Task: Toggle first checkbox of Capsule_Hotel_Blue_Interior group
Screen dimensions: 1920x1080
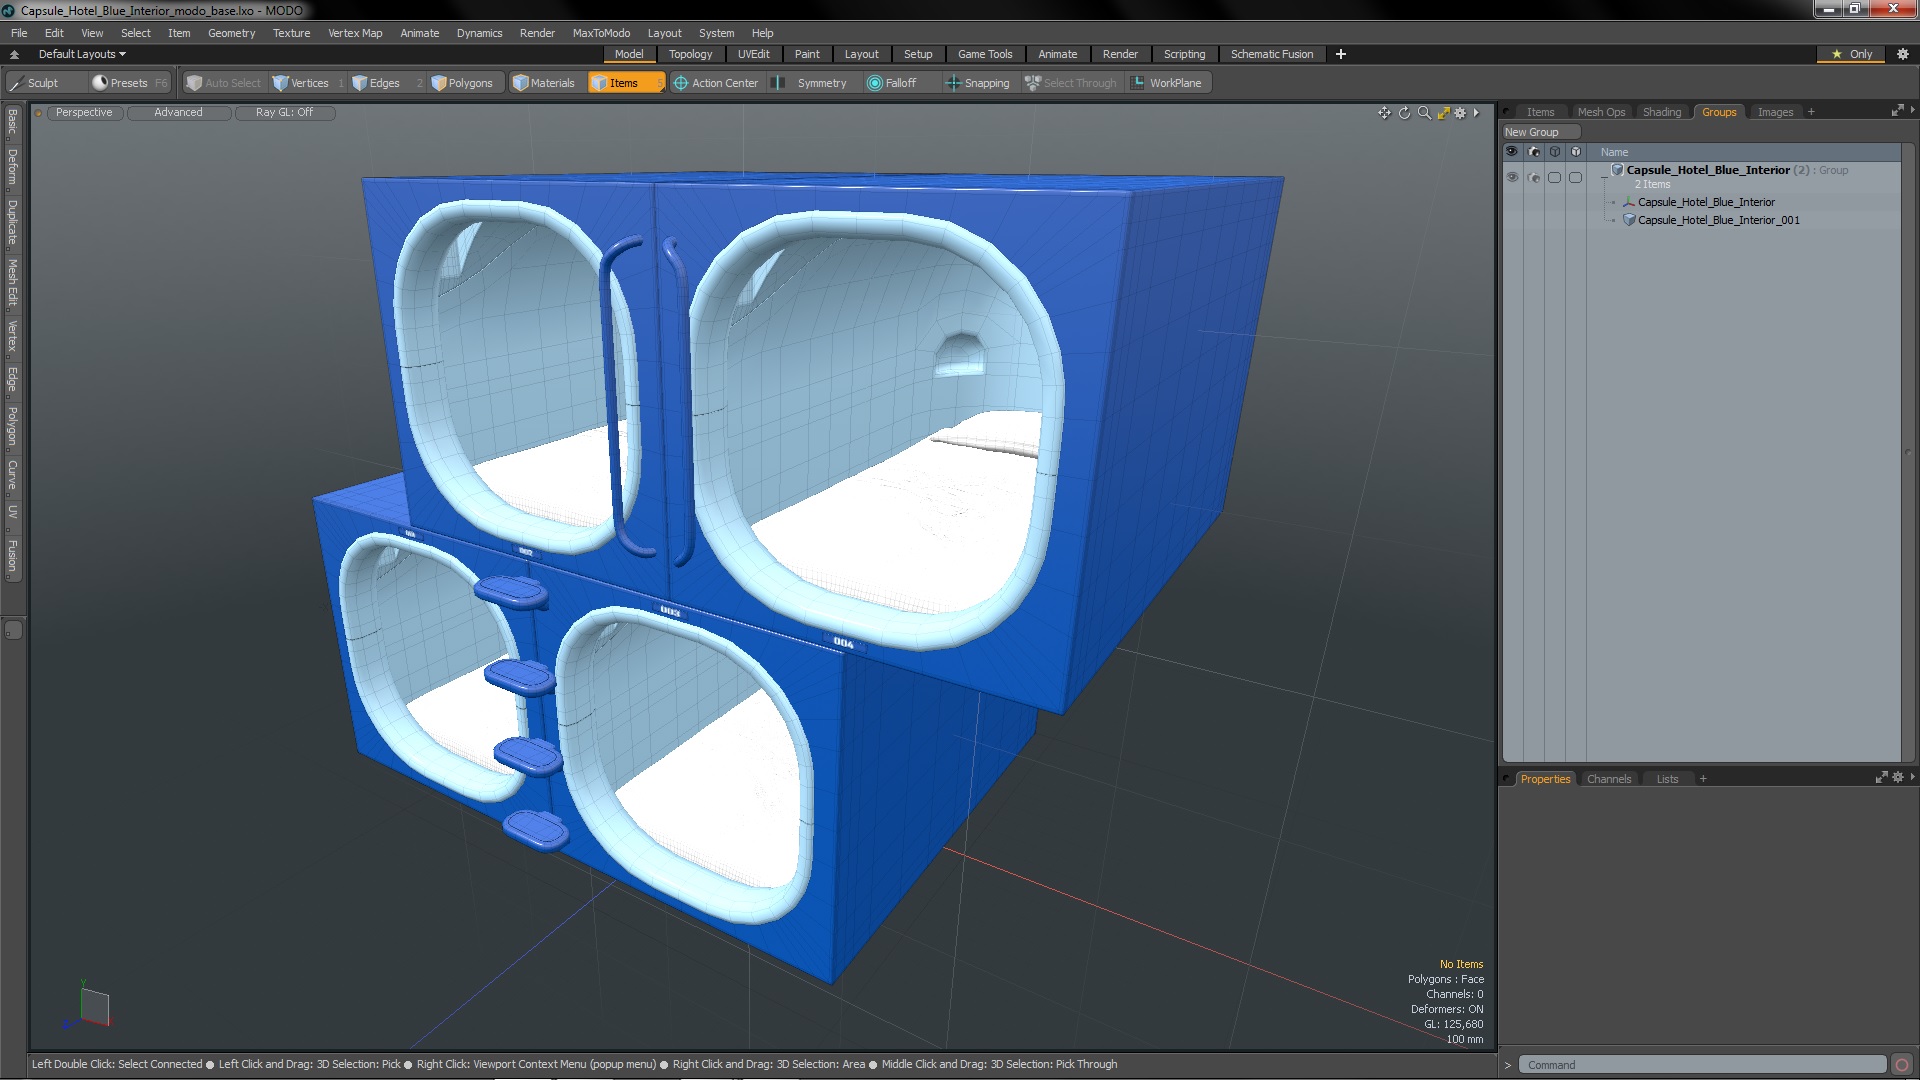Action: [x=1554, y=177]
